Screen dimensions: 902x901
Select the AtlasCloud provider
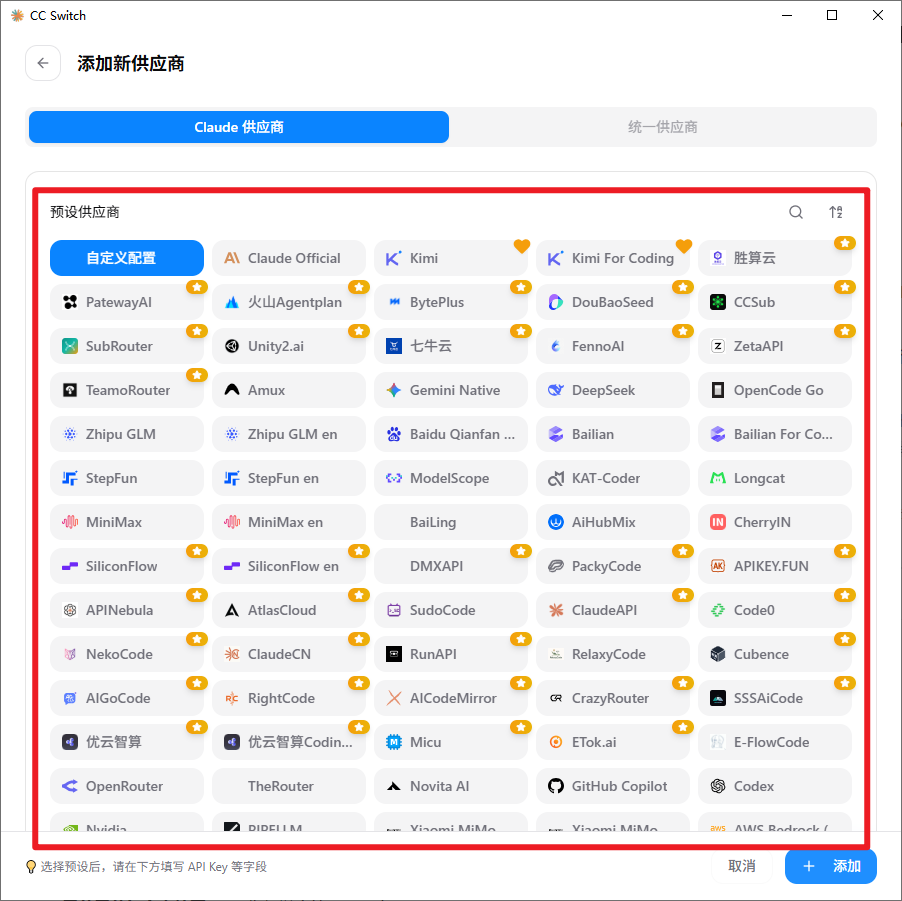(289, 610)
